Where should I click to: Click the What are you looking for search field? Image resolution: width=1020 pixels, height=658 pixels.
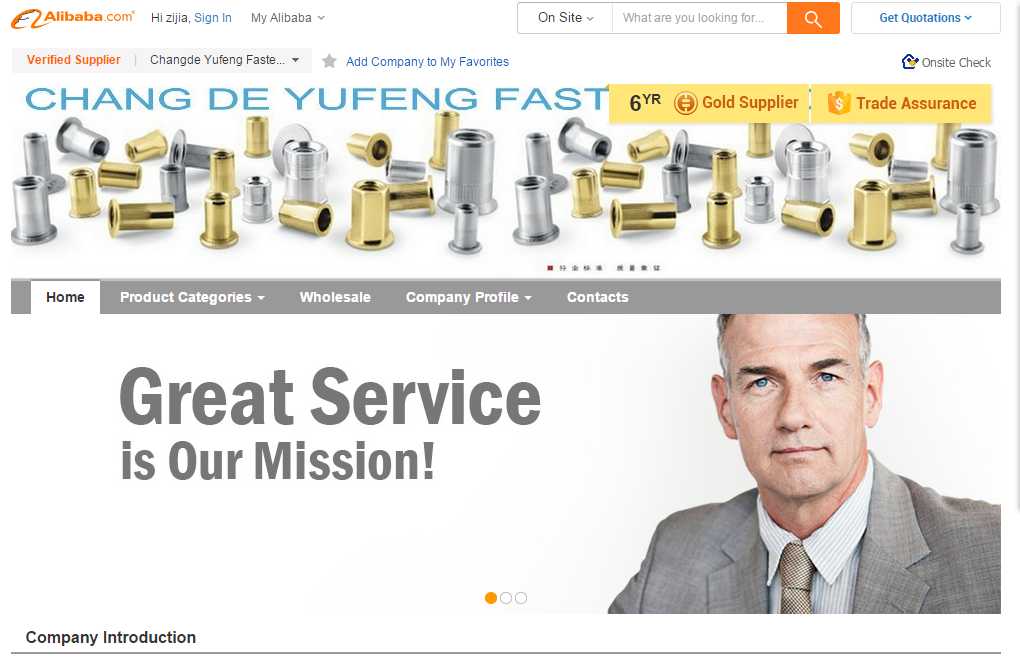click(x=699, y=18)
